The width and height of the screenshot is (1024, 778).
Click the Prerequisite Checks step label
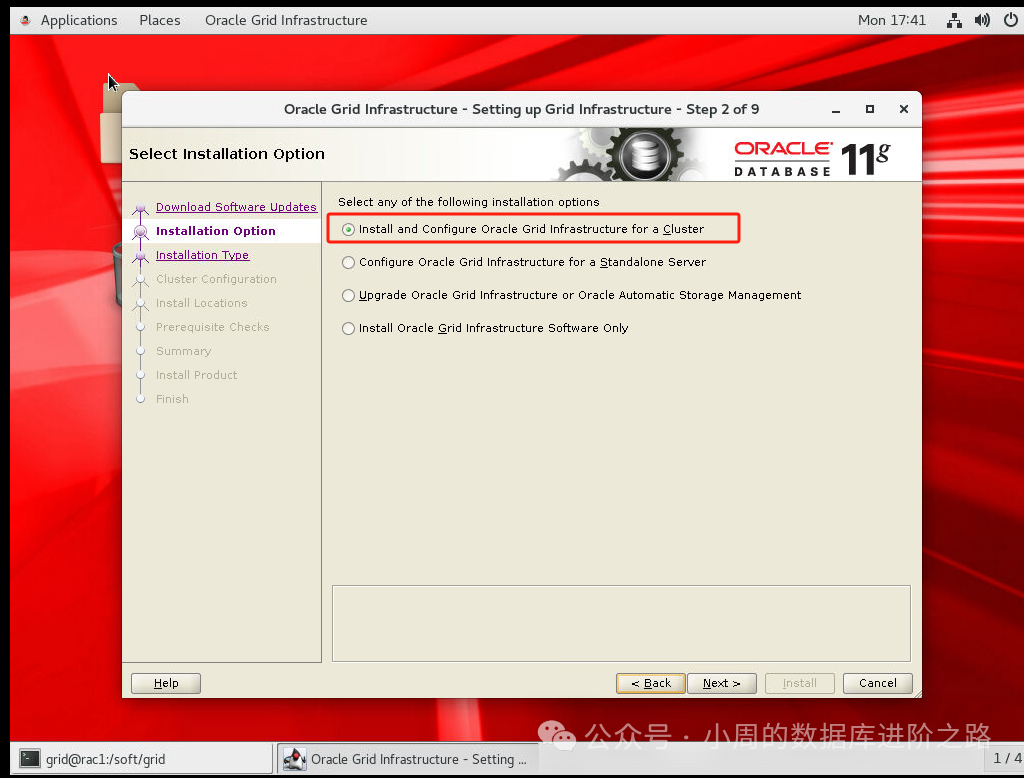click(x=212, y=327)
